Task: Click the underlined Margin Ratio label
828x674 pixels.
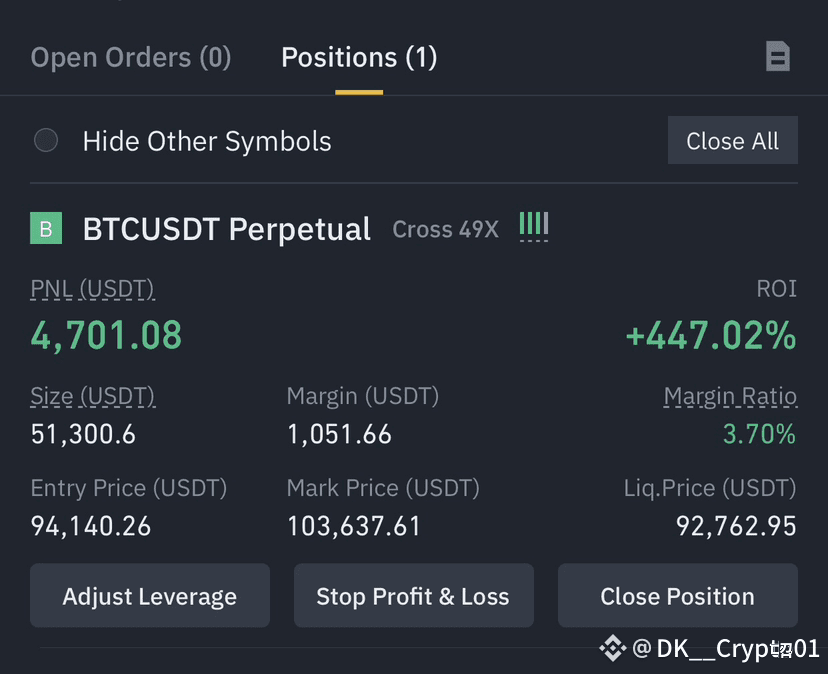Action: pyautogui.click(x=730, y=396)
